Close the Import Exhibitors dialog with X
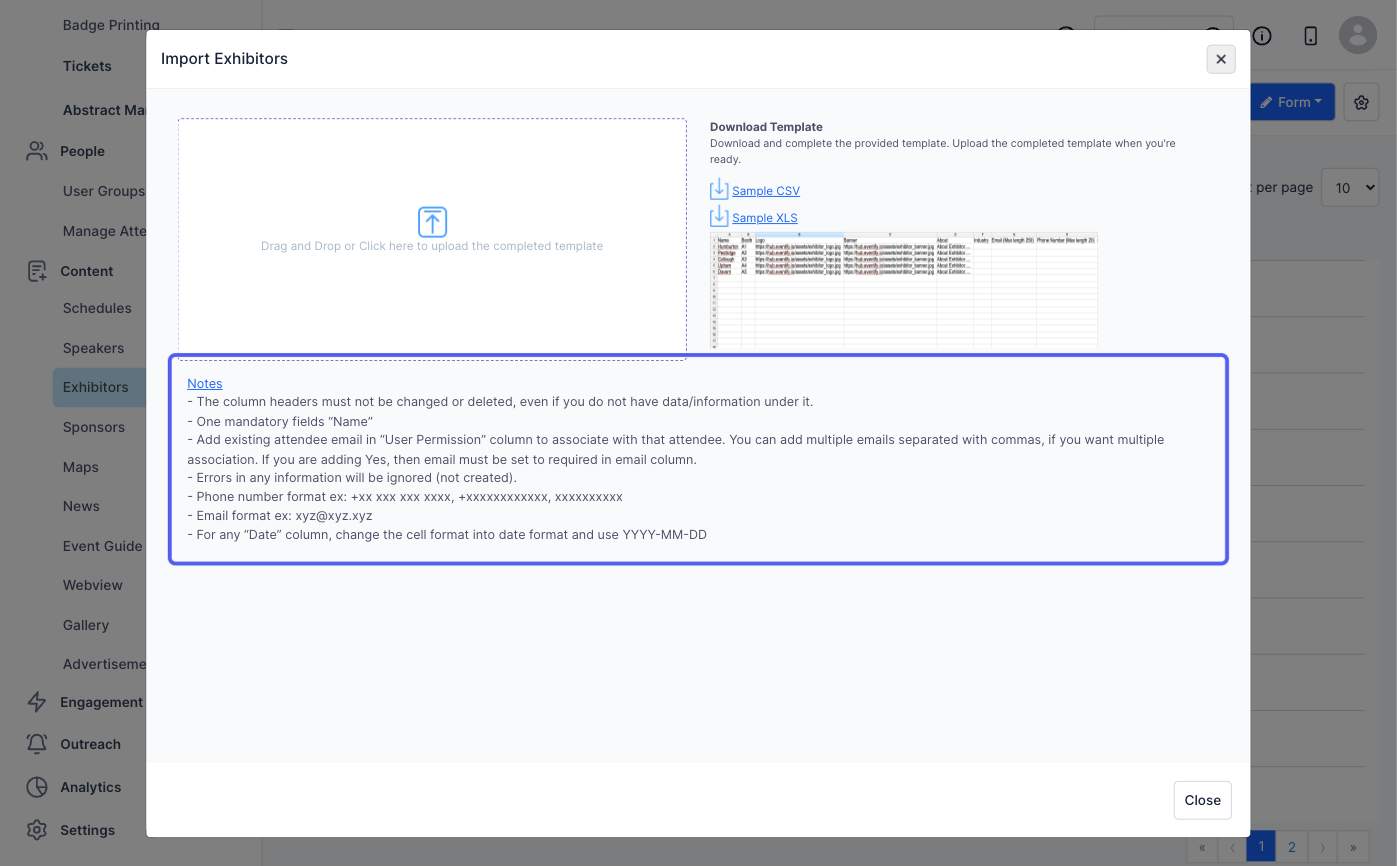Screen dimensions: 1397x866 [1221, 59]
